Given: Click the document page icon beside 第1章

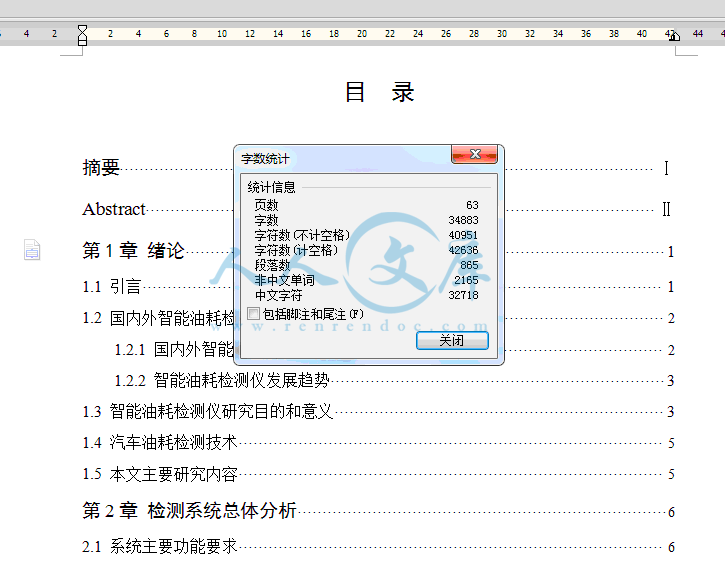Looking at the screenshot, I should click(32, 250).
